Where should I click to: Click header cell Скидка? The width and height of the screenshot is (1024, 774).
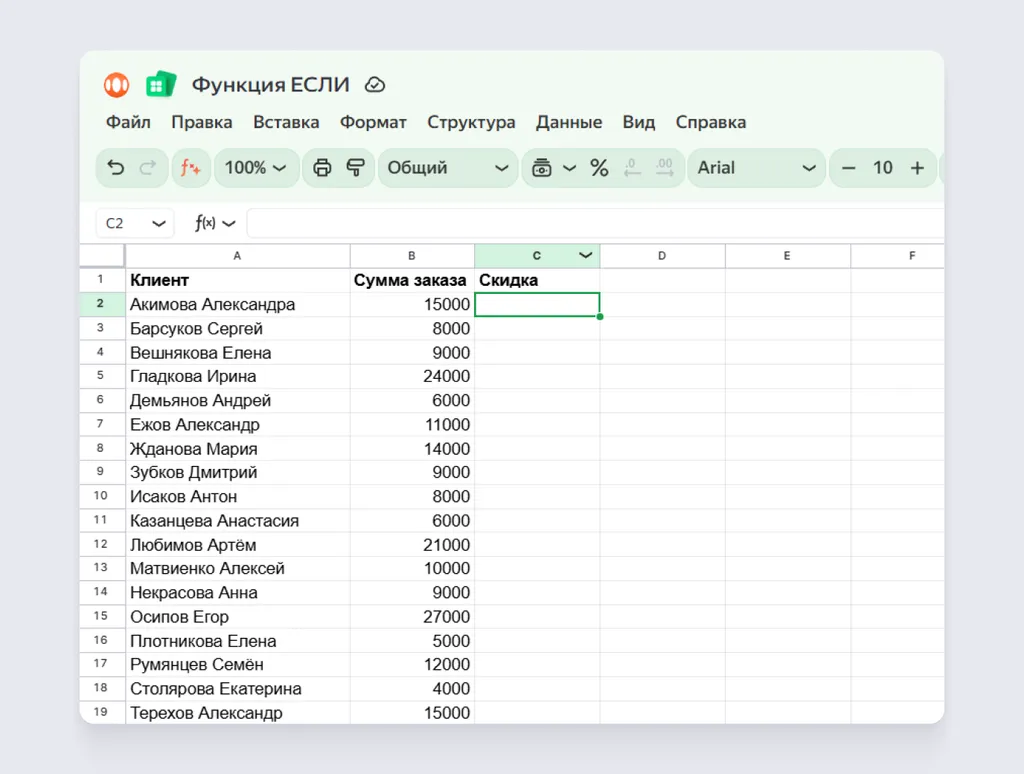[x=537, y=280]
